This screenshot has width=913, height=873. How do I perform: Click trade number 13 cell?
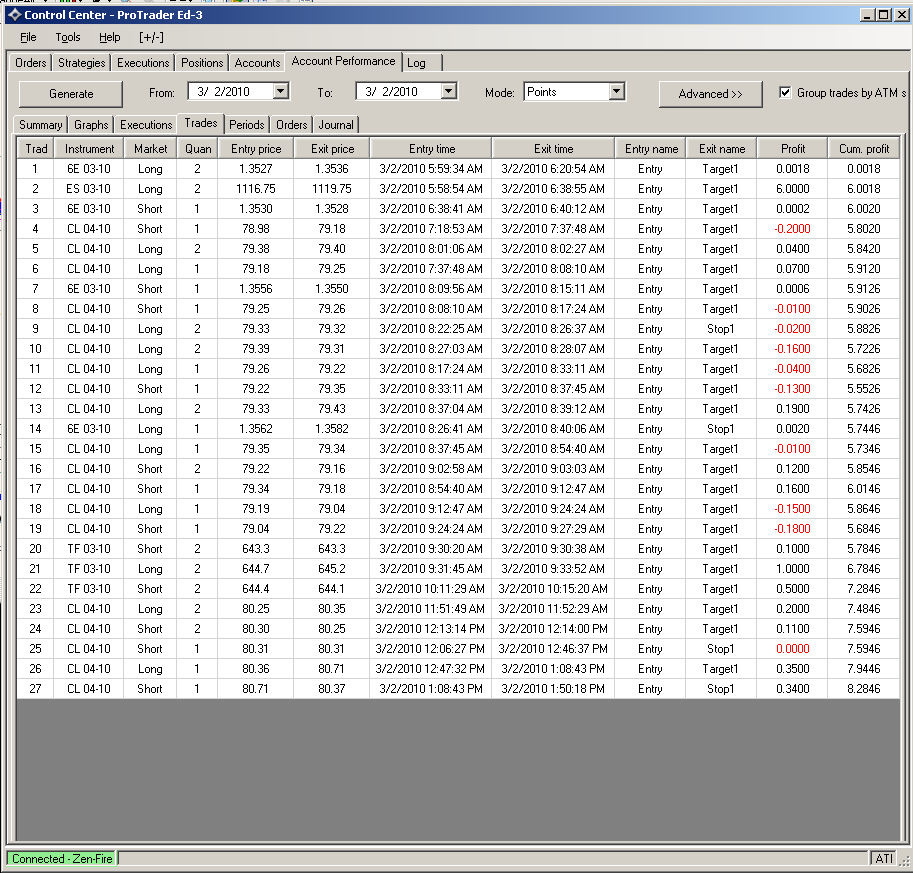click(x=35, y=409)
